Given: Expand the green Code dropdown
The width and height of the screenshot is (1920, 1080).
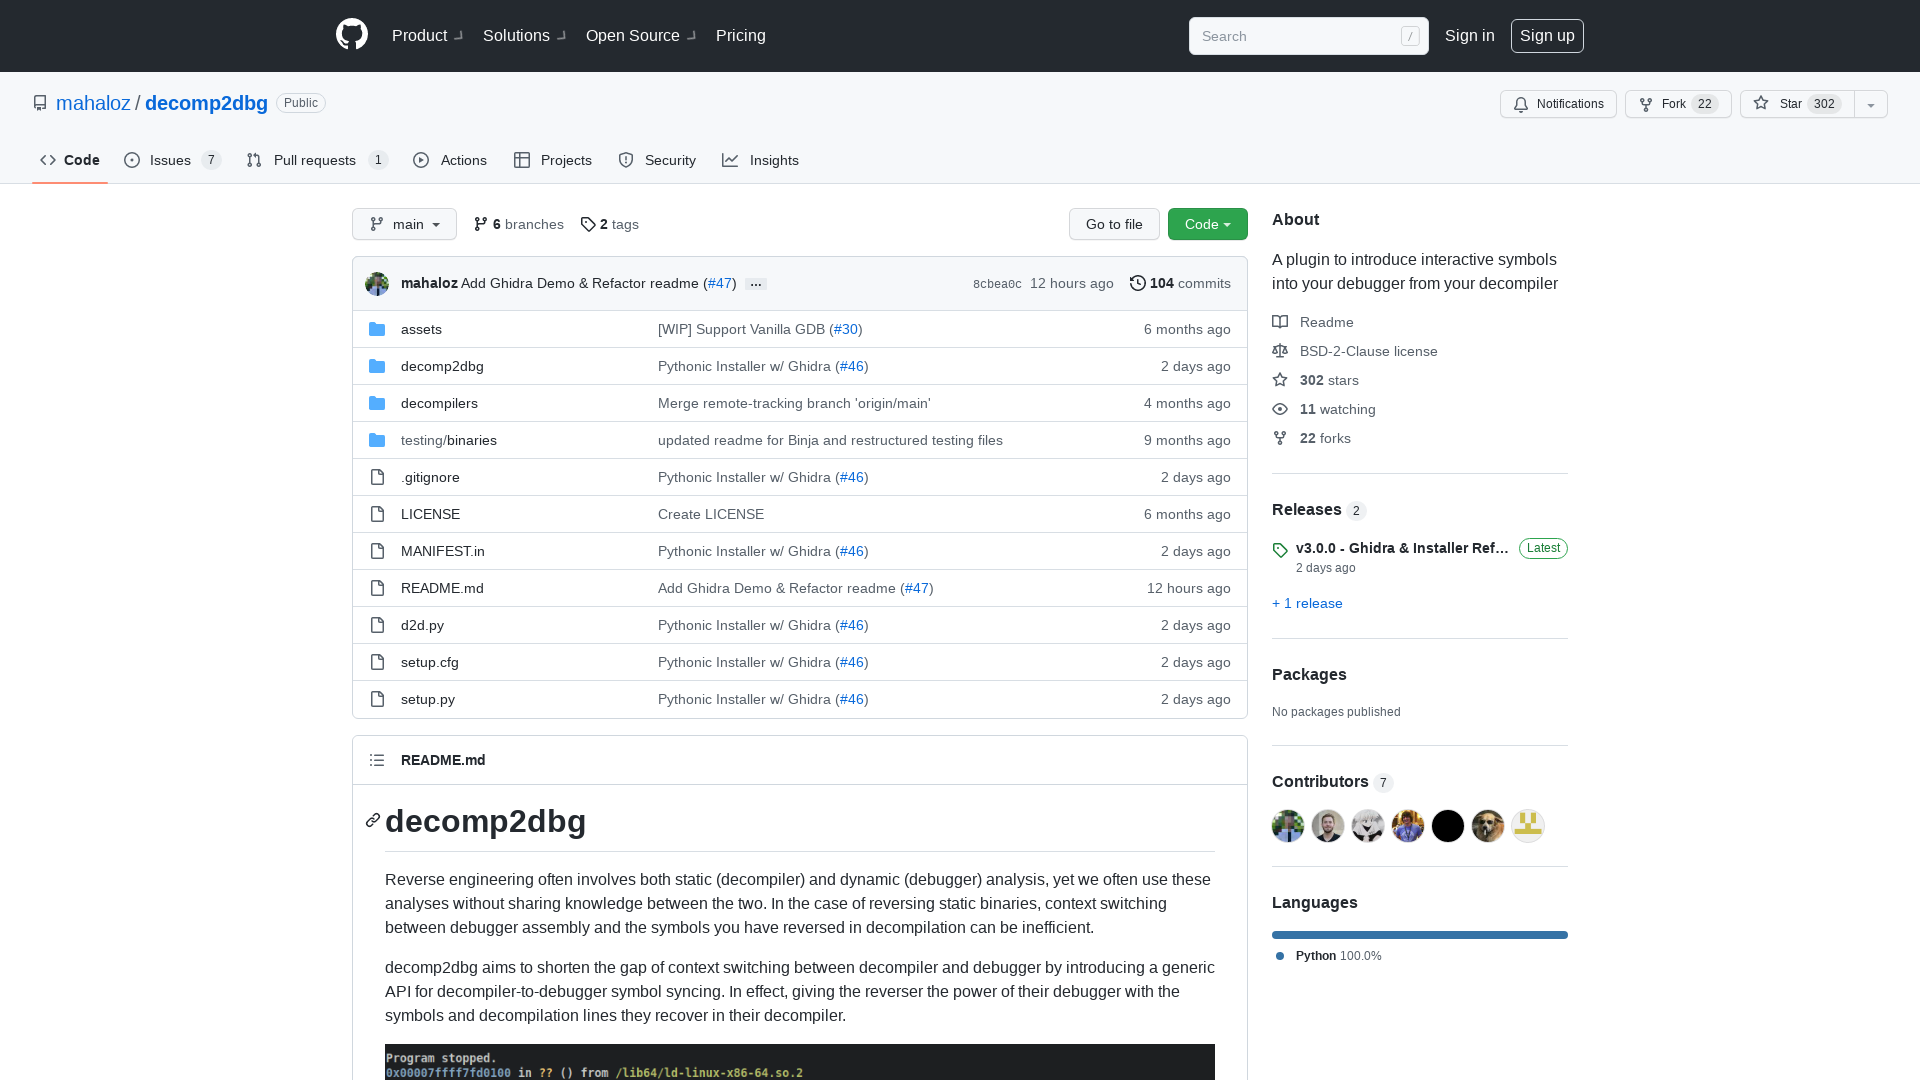Looking at the screenshot, I should [x=1207, y=224].
